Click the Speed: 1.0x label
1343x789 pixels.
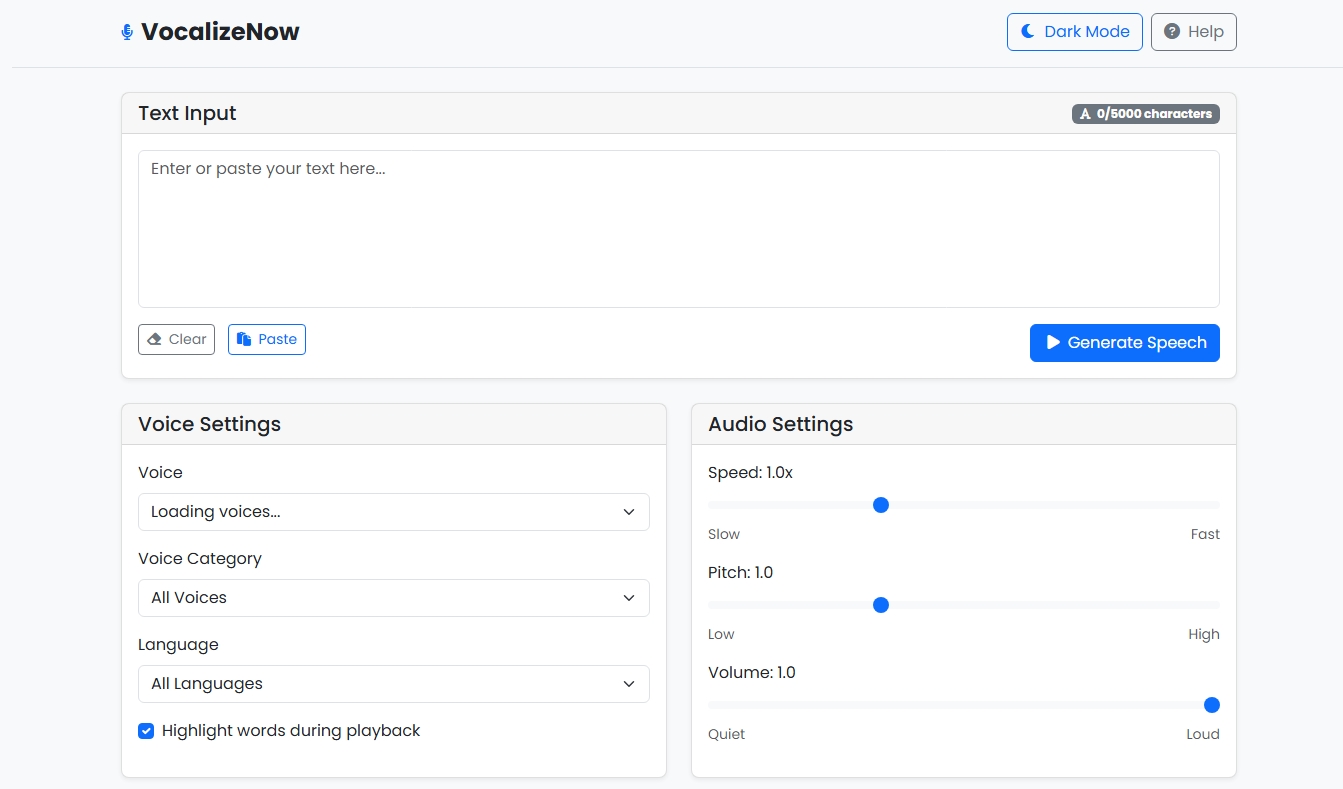click(750, 472)
